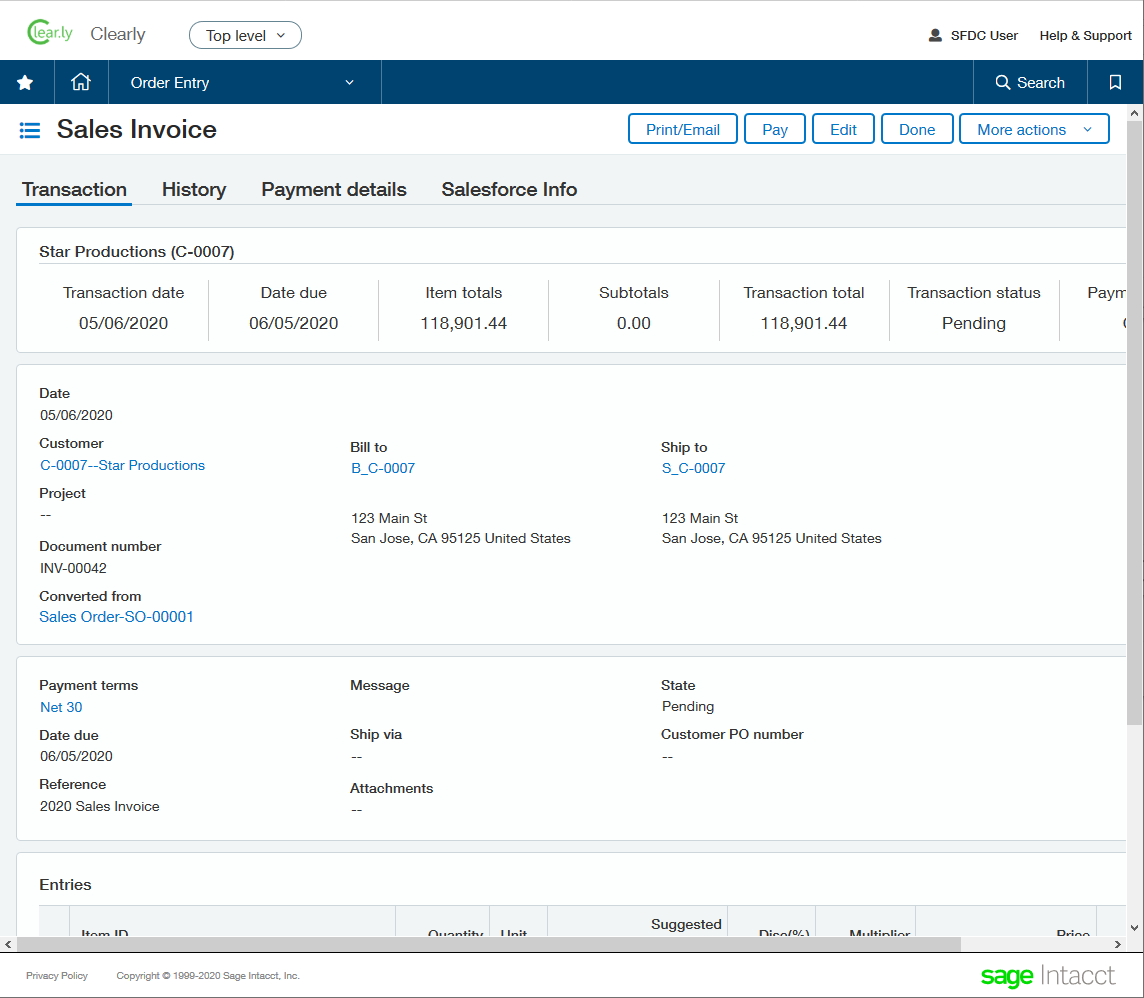
Task: Open the Order Entry module dropdown
Action: (243, 83)
